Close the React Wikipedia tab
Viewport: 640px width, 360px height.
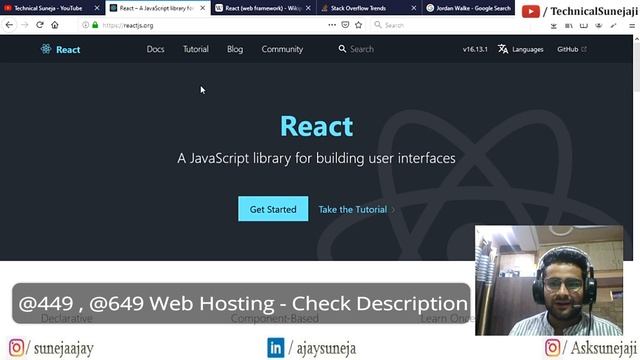(x=308, y=8)
